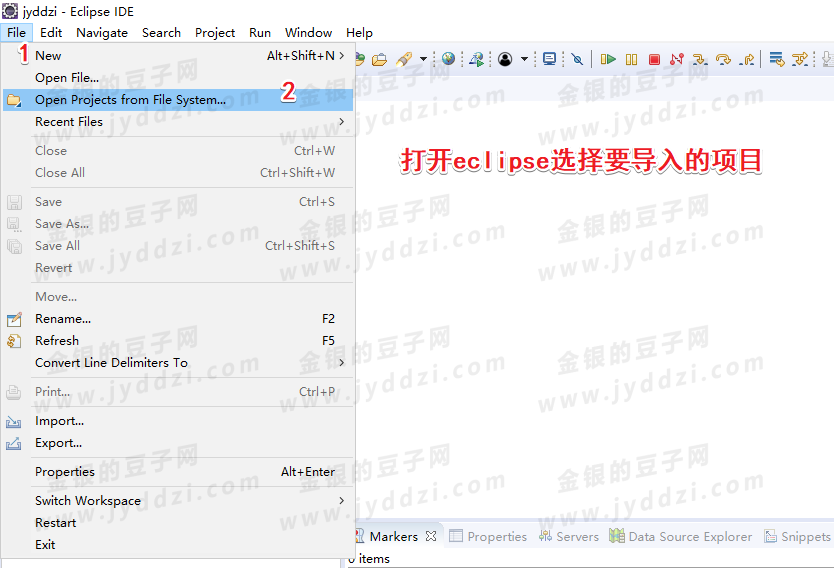This screenshot has width=834, height=568.
Task: Switch to the Snippets tab
Action: pyautogui.click(x=797, y=537)
